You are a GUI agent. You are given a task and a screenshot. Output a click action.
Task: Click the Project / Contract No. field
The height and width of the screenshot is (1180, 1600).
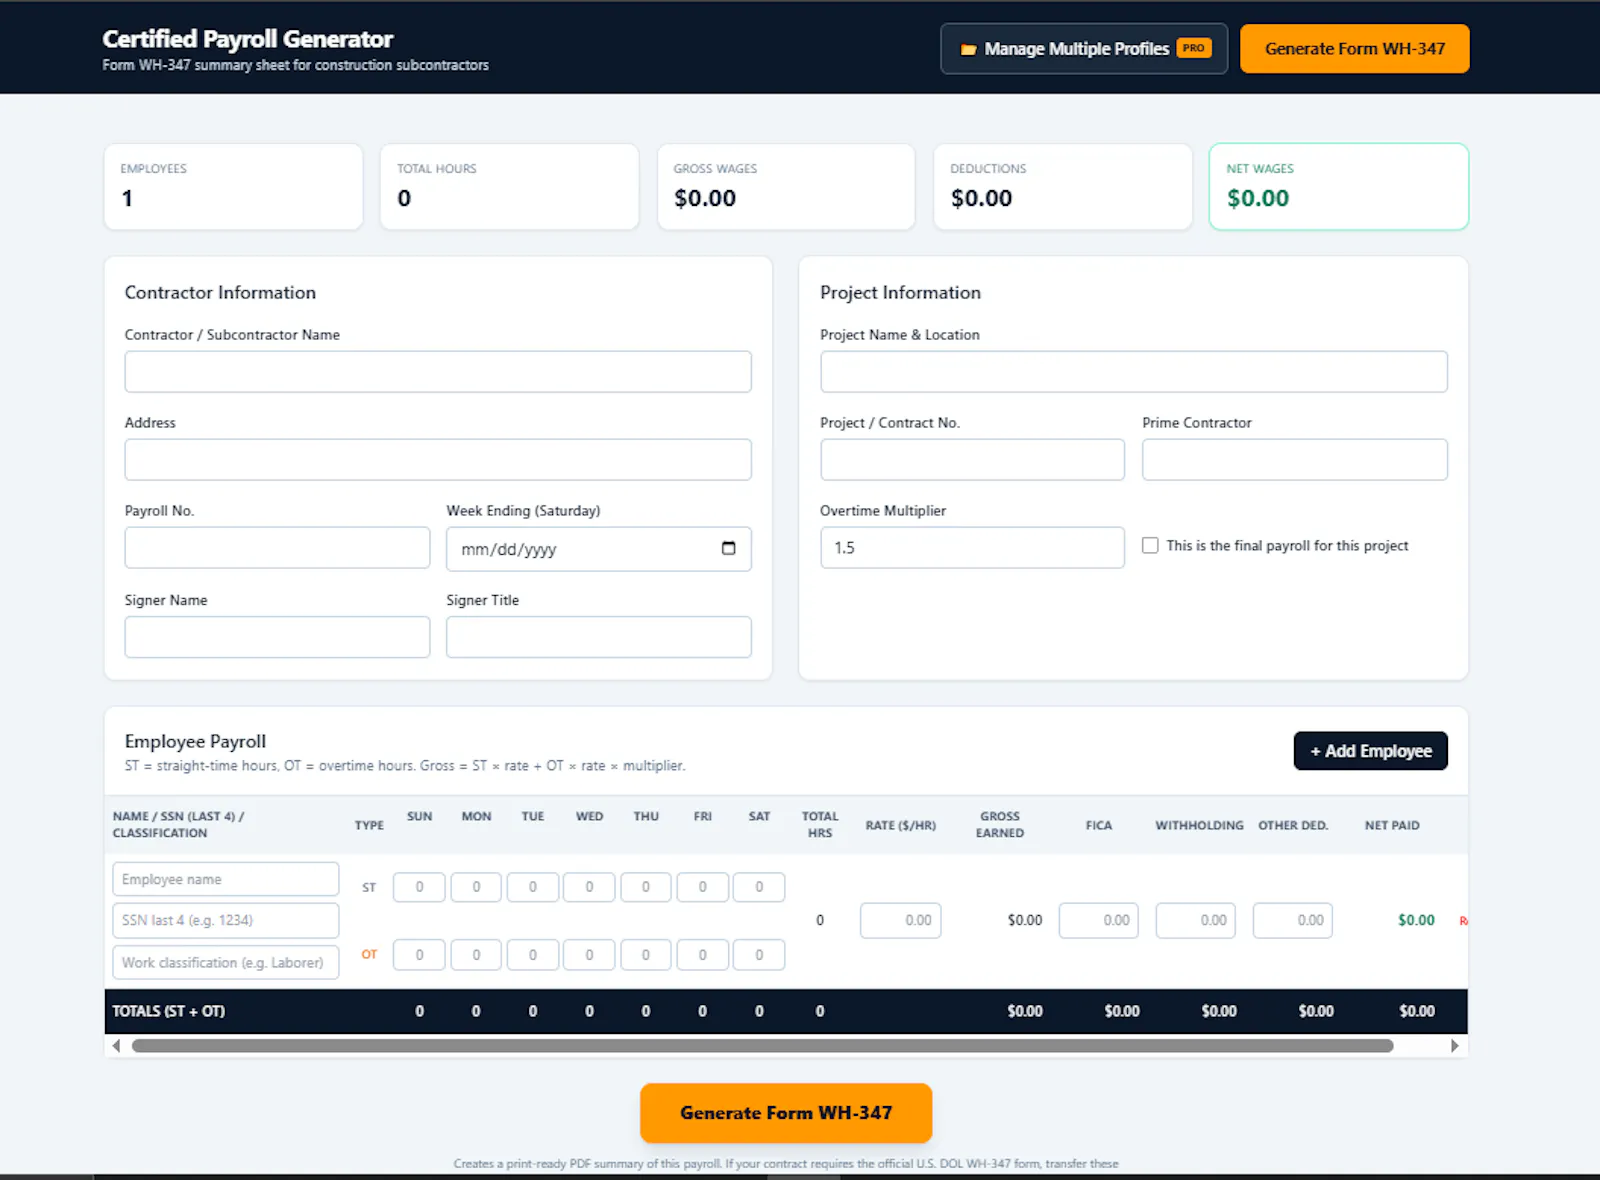tap(972, 460)
